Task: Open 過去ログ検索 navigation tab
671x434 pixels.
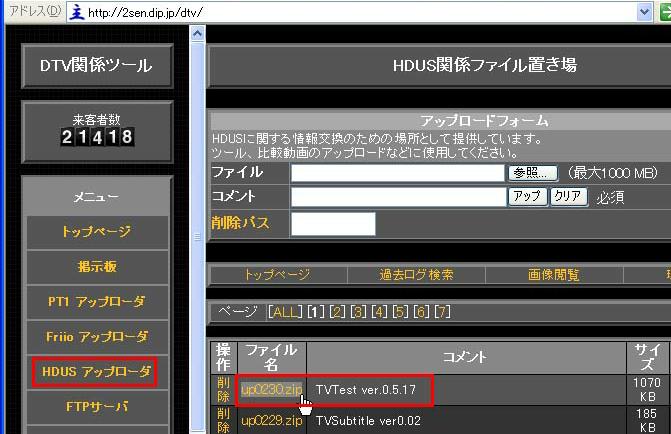Action: point(416,274)
